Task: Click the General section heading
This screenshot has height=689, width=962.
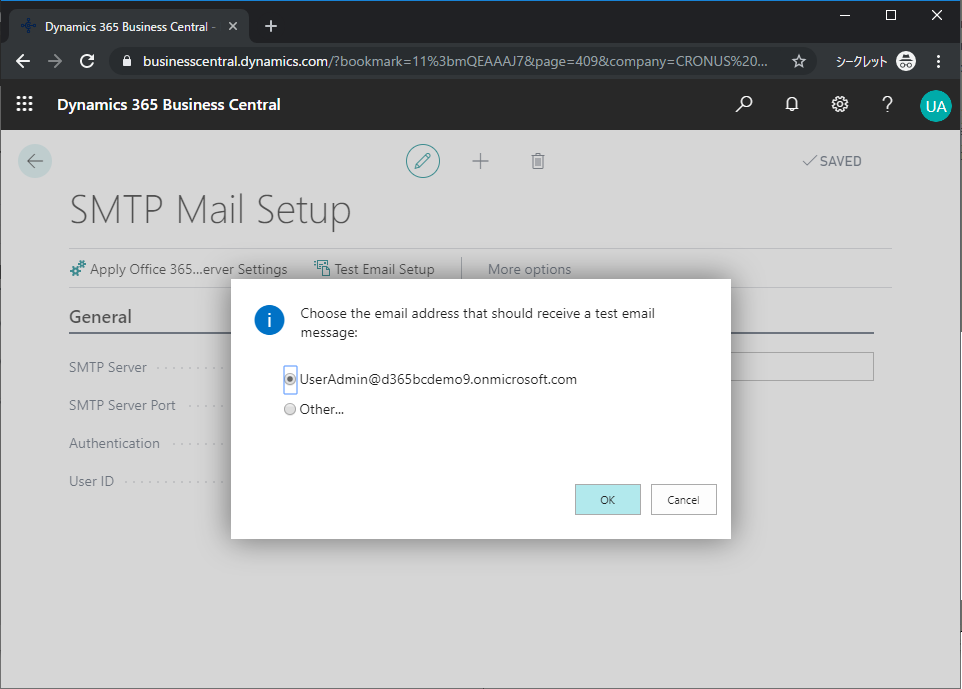Action: click(x=100, y=317)
